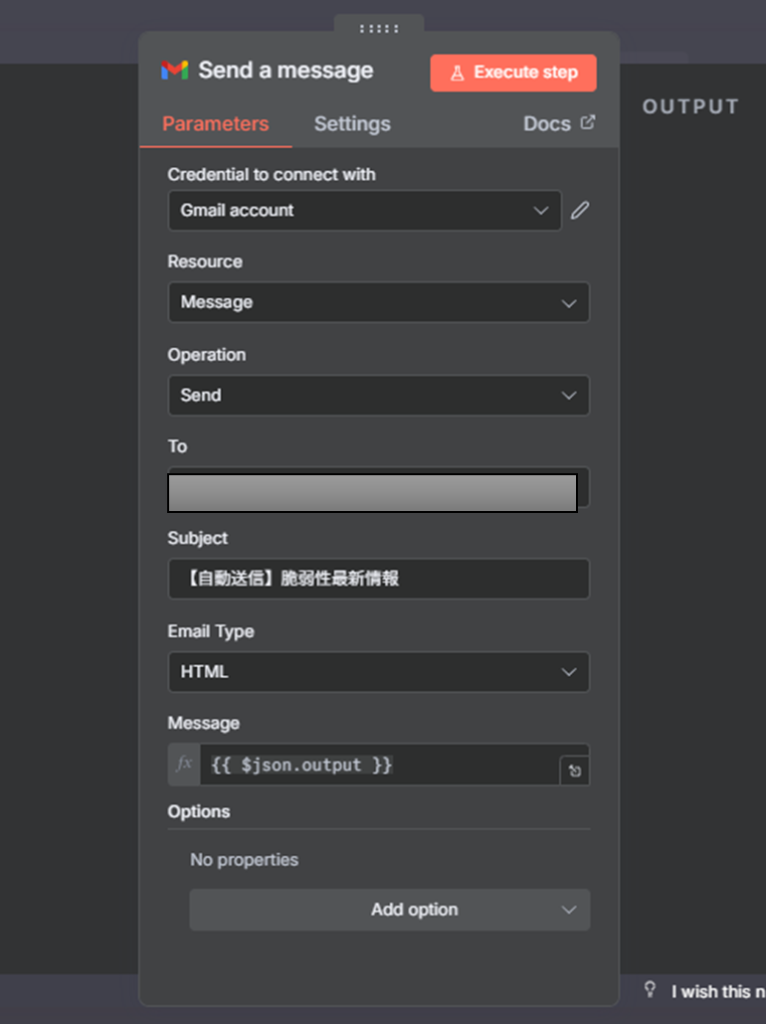Click the fx expression icon beside Message
Image resolution: width=766 pixels, height=1024 pixels.
tap(184, 765)
